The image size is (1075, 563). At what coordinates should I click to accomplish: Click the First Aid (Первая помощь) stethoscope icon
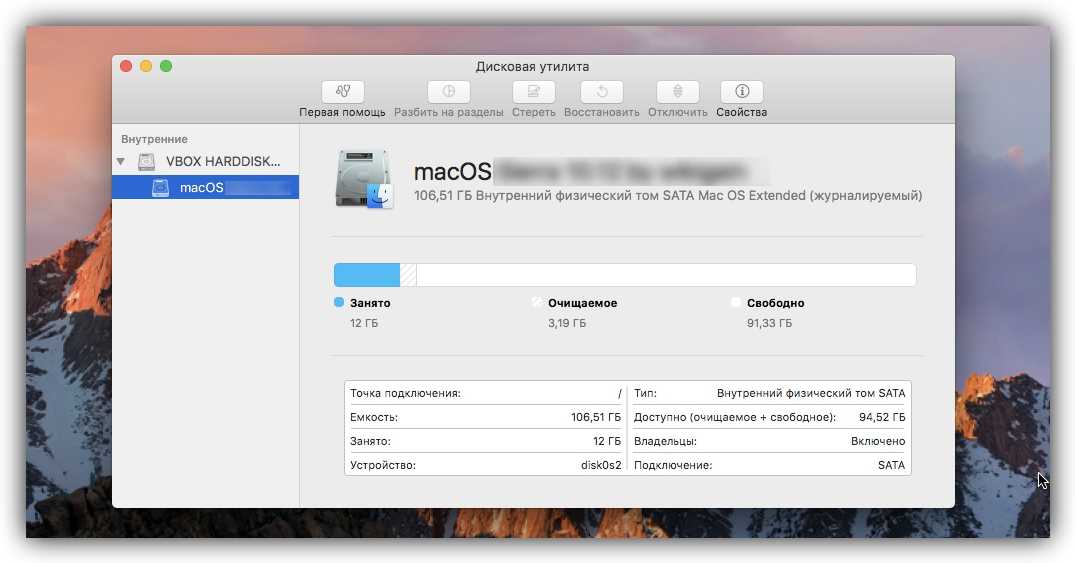(342, 91)
